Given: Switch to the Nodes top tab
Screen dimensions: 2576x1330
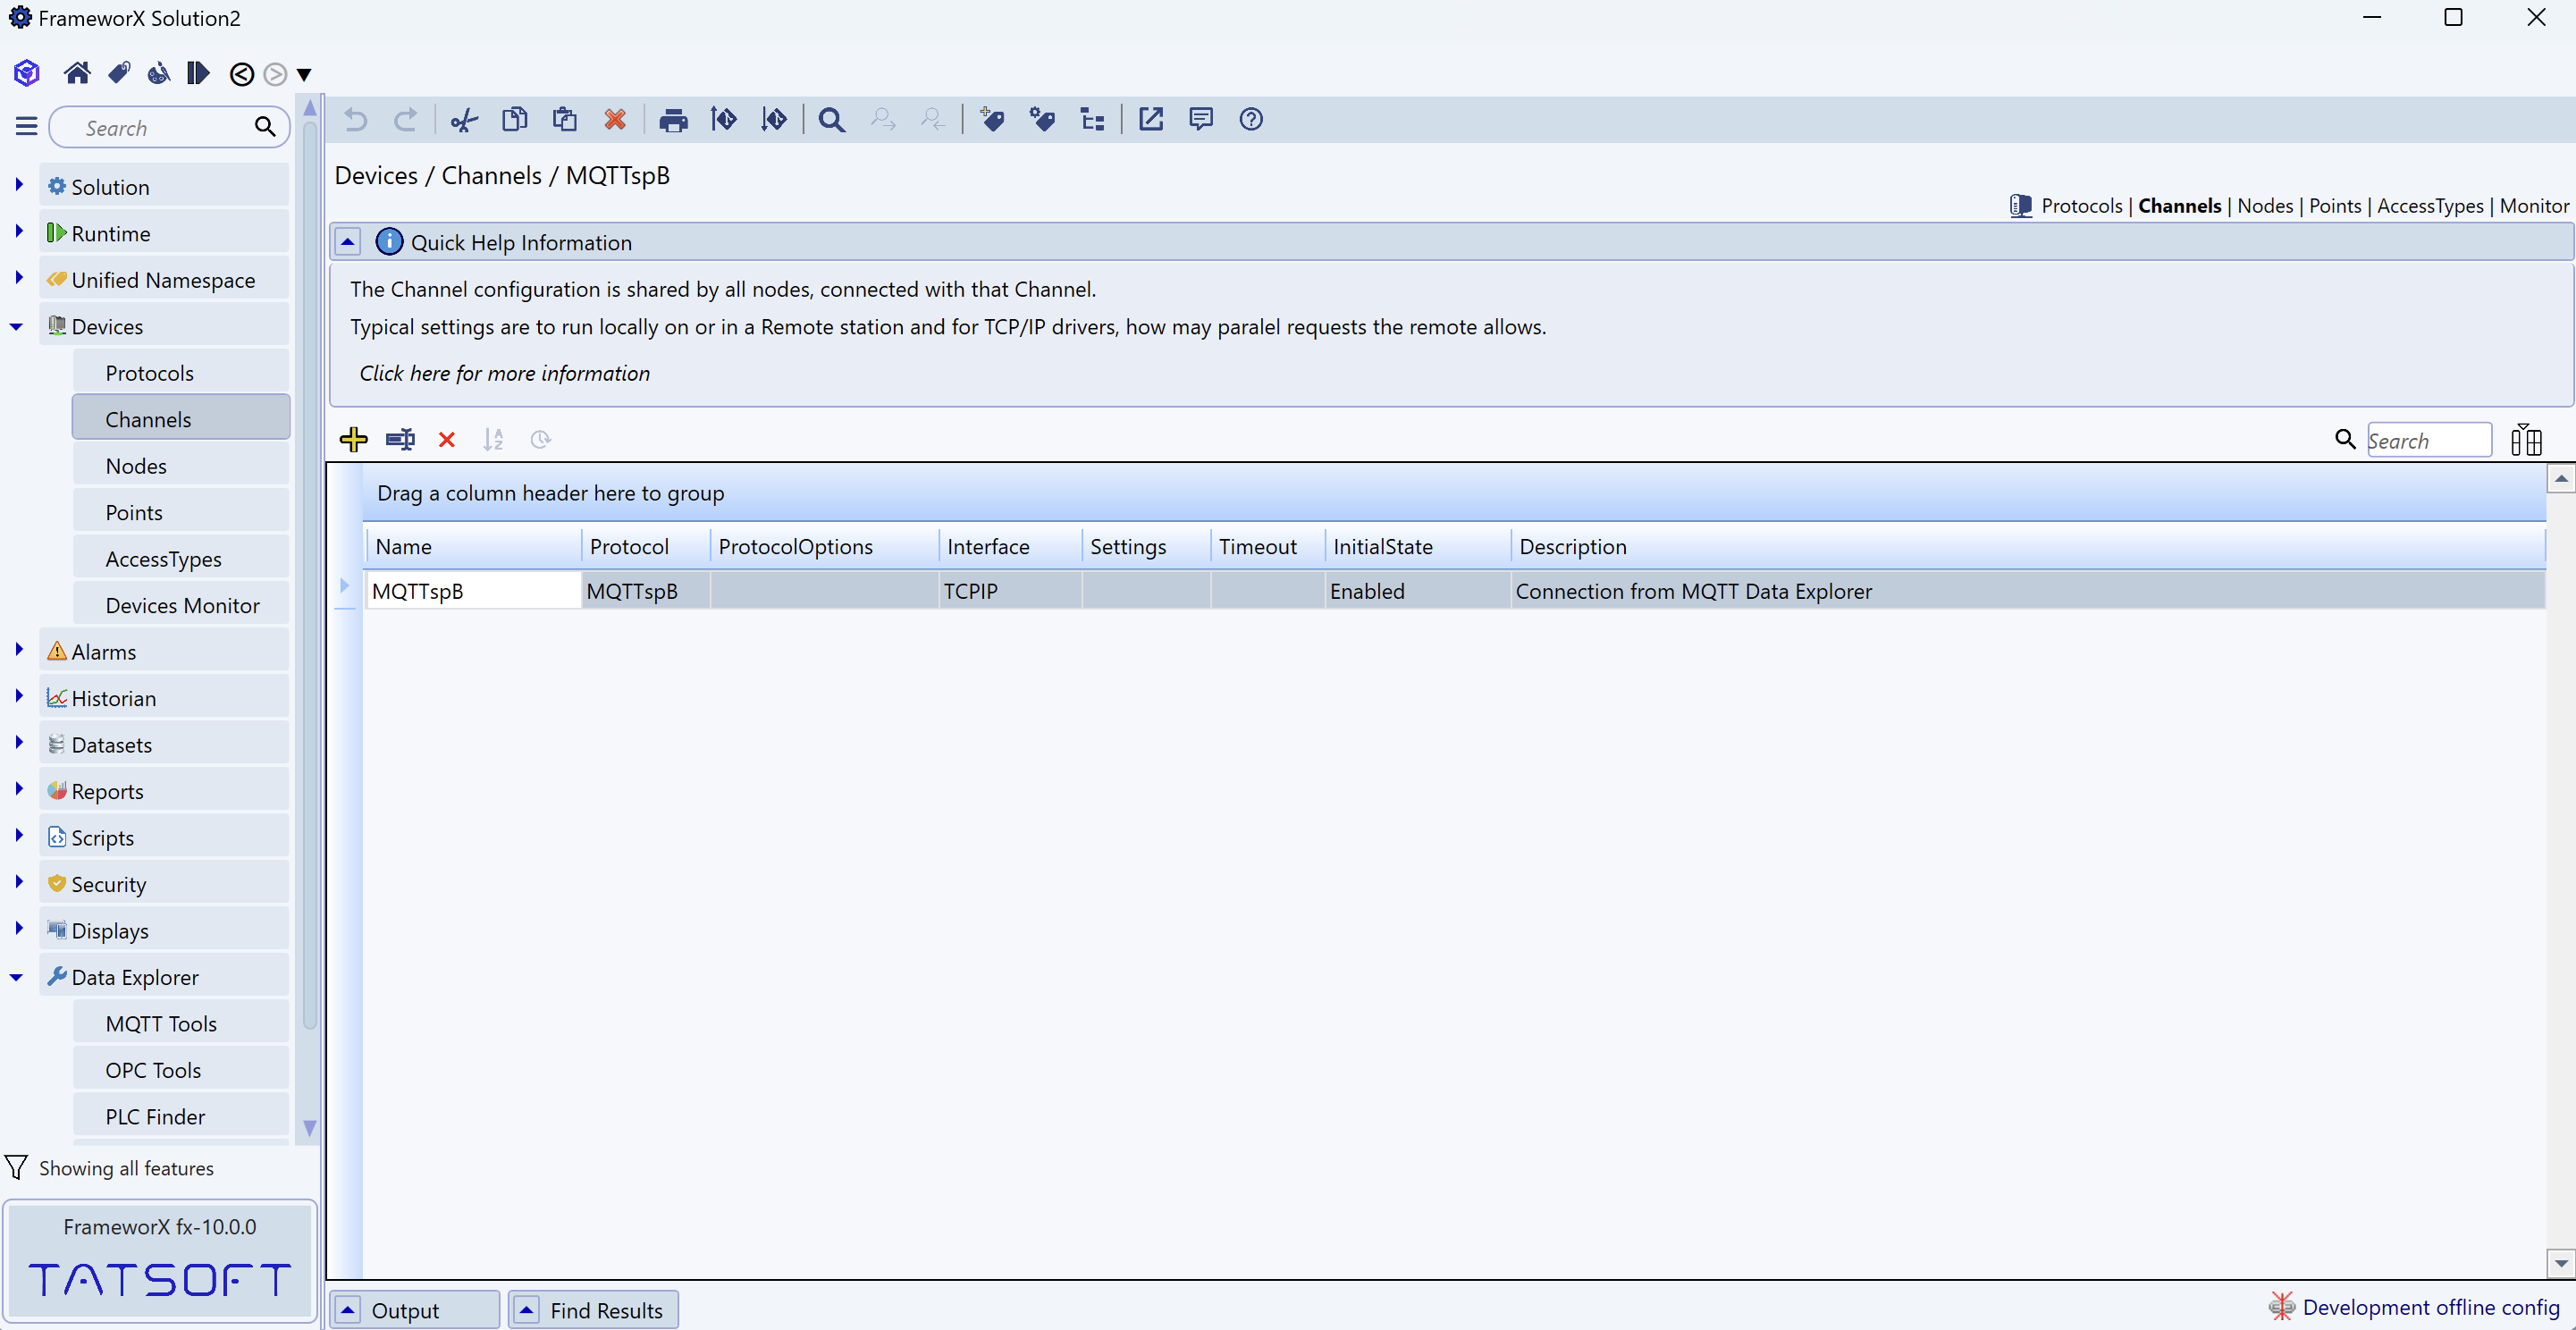Looking at the screenshot, I should (x=2265, y=206).
